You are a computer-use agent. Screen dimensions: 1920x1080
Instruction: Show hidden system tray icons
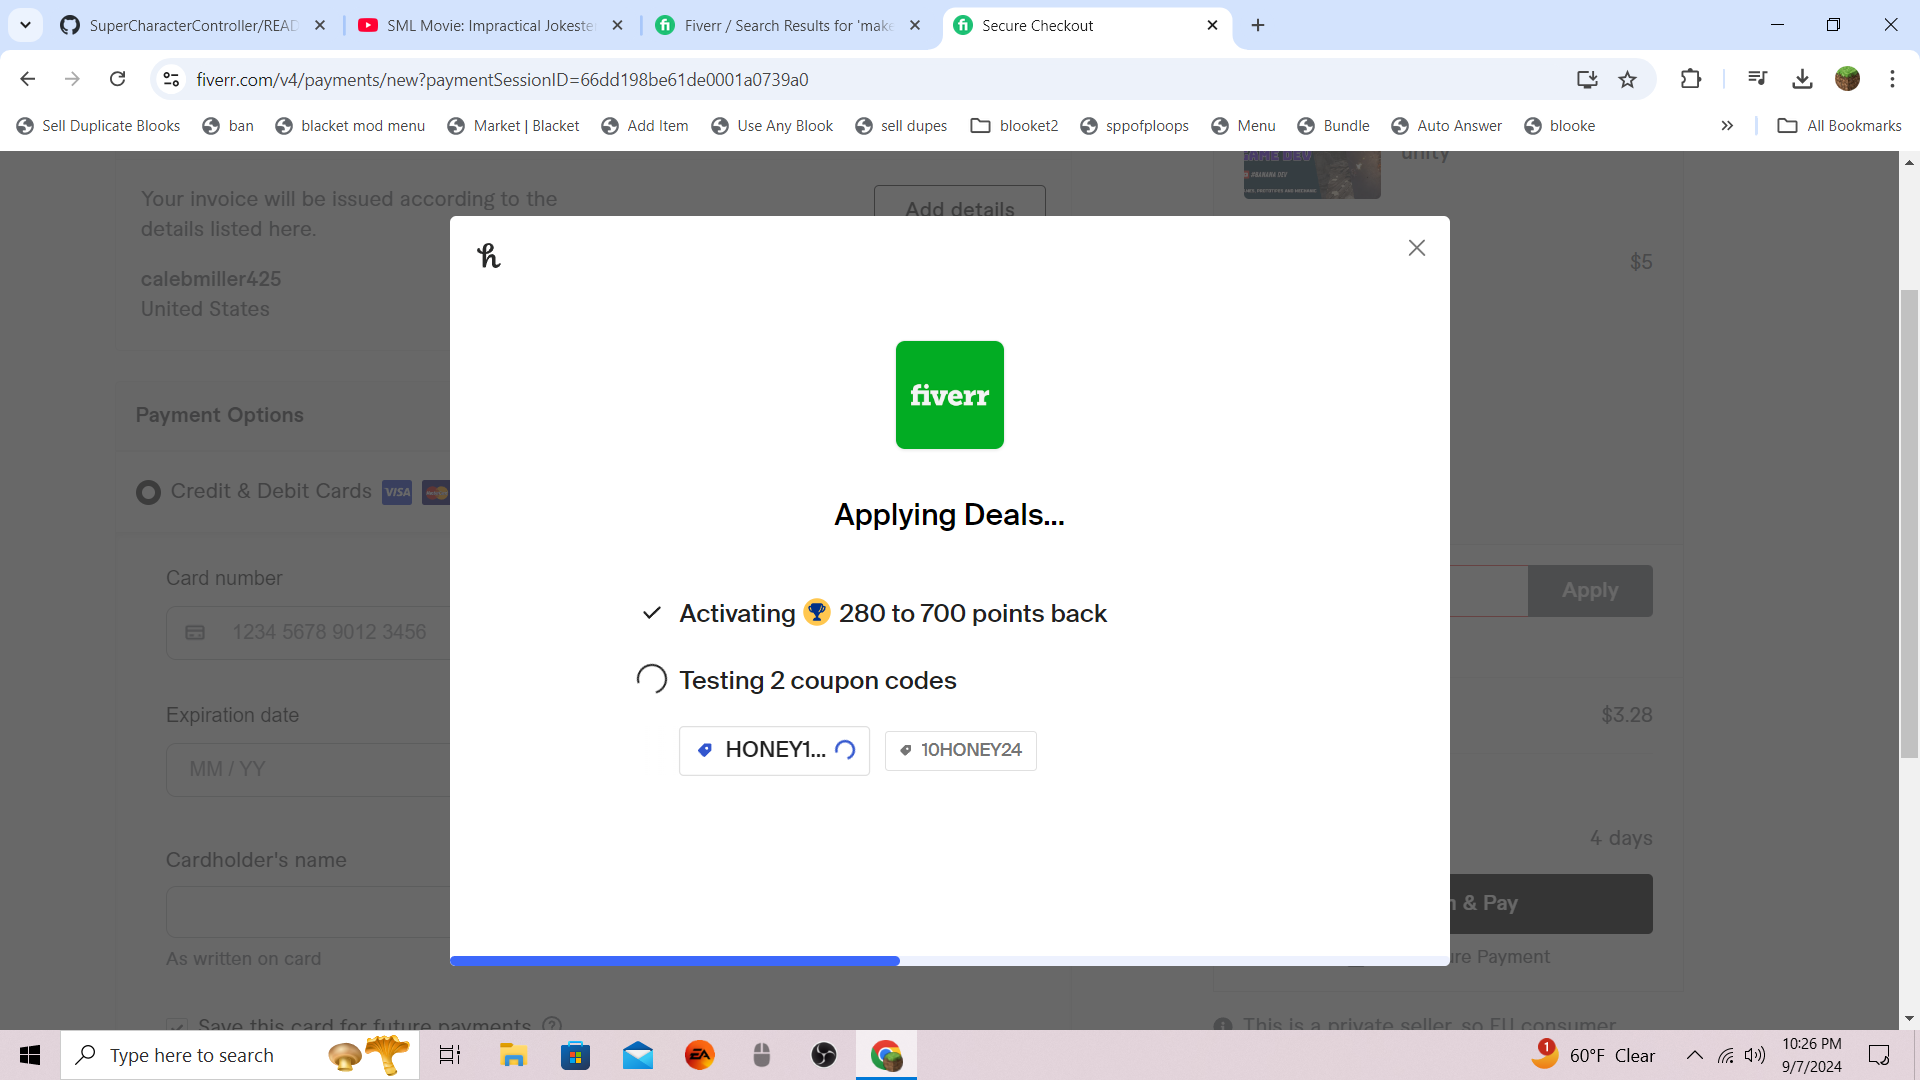(x=1694, y=1055)
